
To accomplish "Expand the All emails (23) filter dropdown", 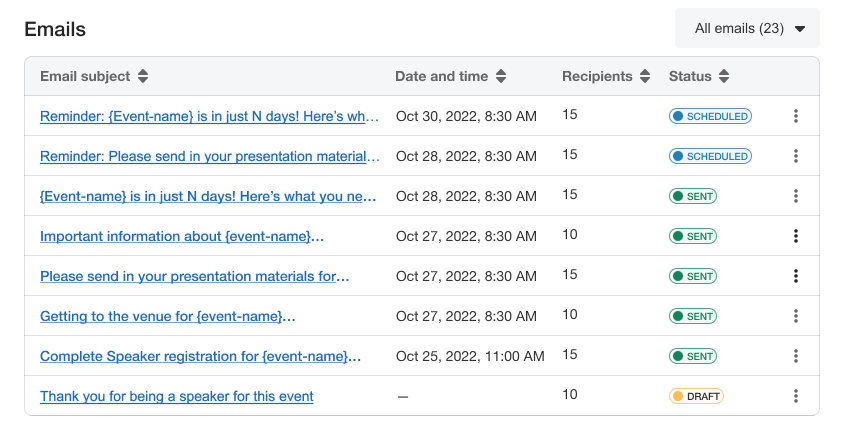I will click(x=748, y=28).
